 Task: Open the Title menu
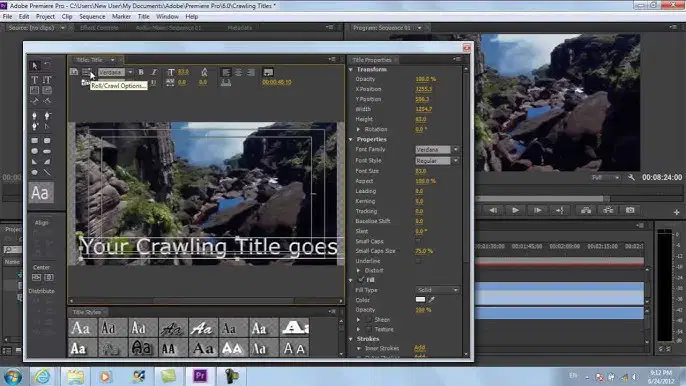[x=144, y=17]
